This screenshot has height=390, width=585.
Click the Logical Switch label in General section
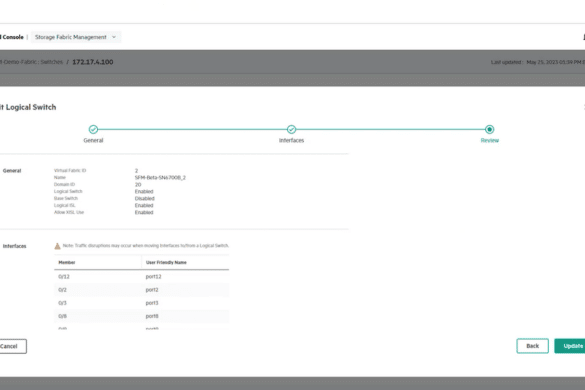click(x=68, y=191)
